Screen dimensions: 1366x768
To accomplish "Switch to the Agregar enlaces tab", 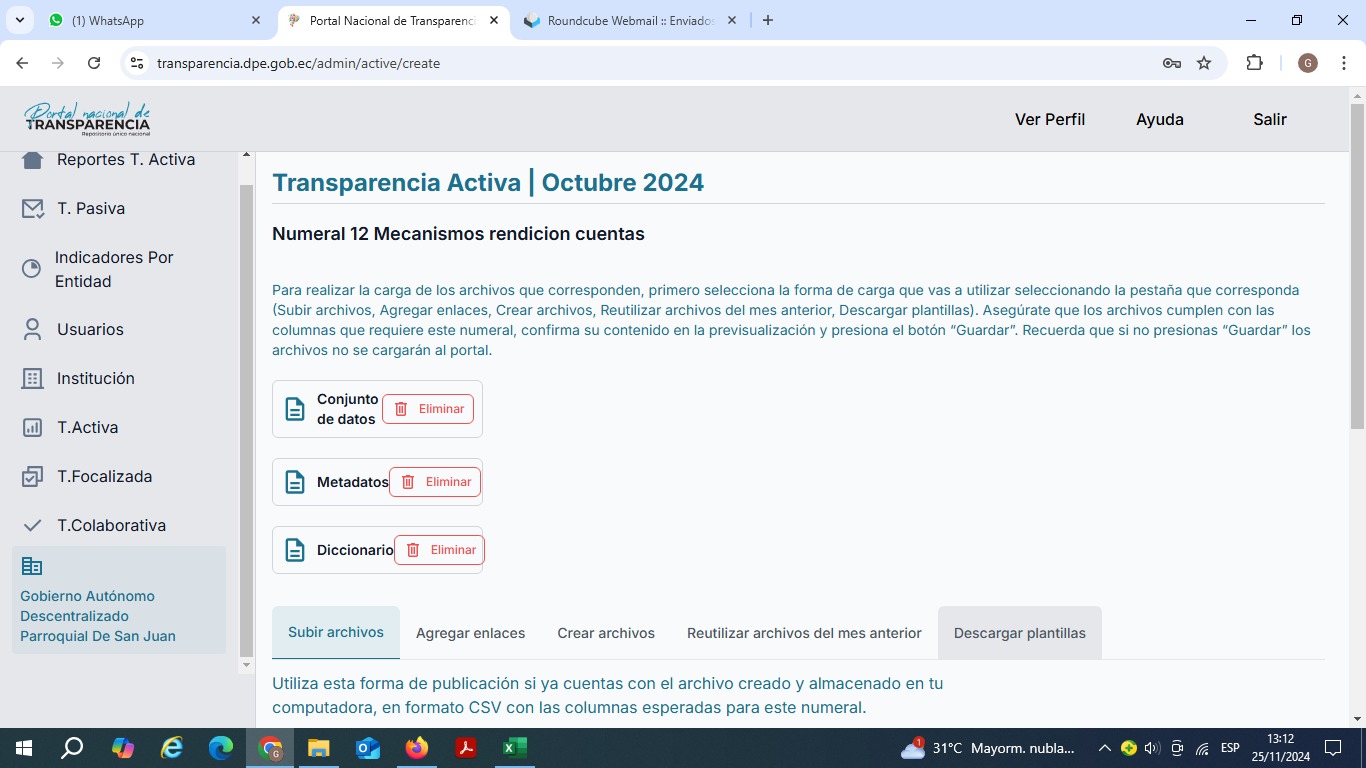I will click(470, 633).
